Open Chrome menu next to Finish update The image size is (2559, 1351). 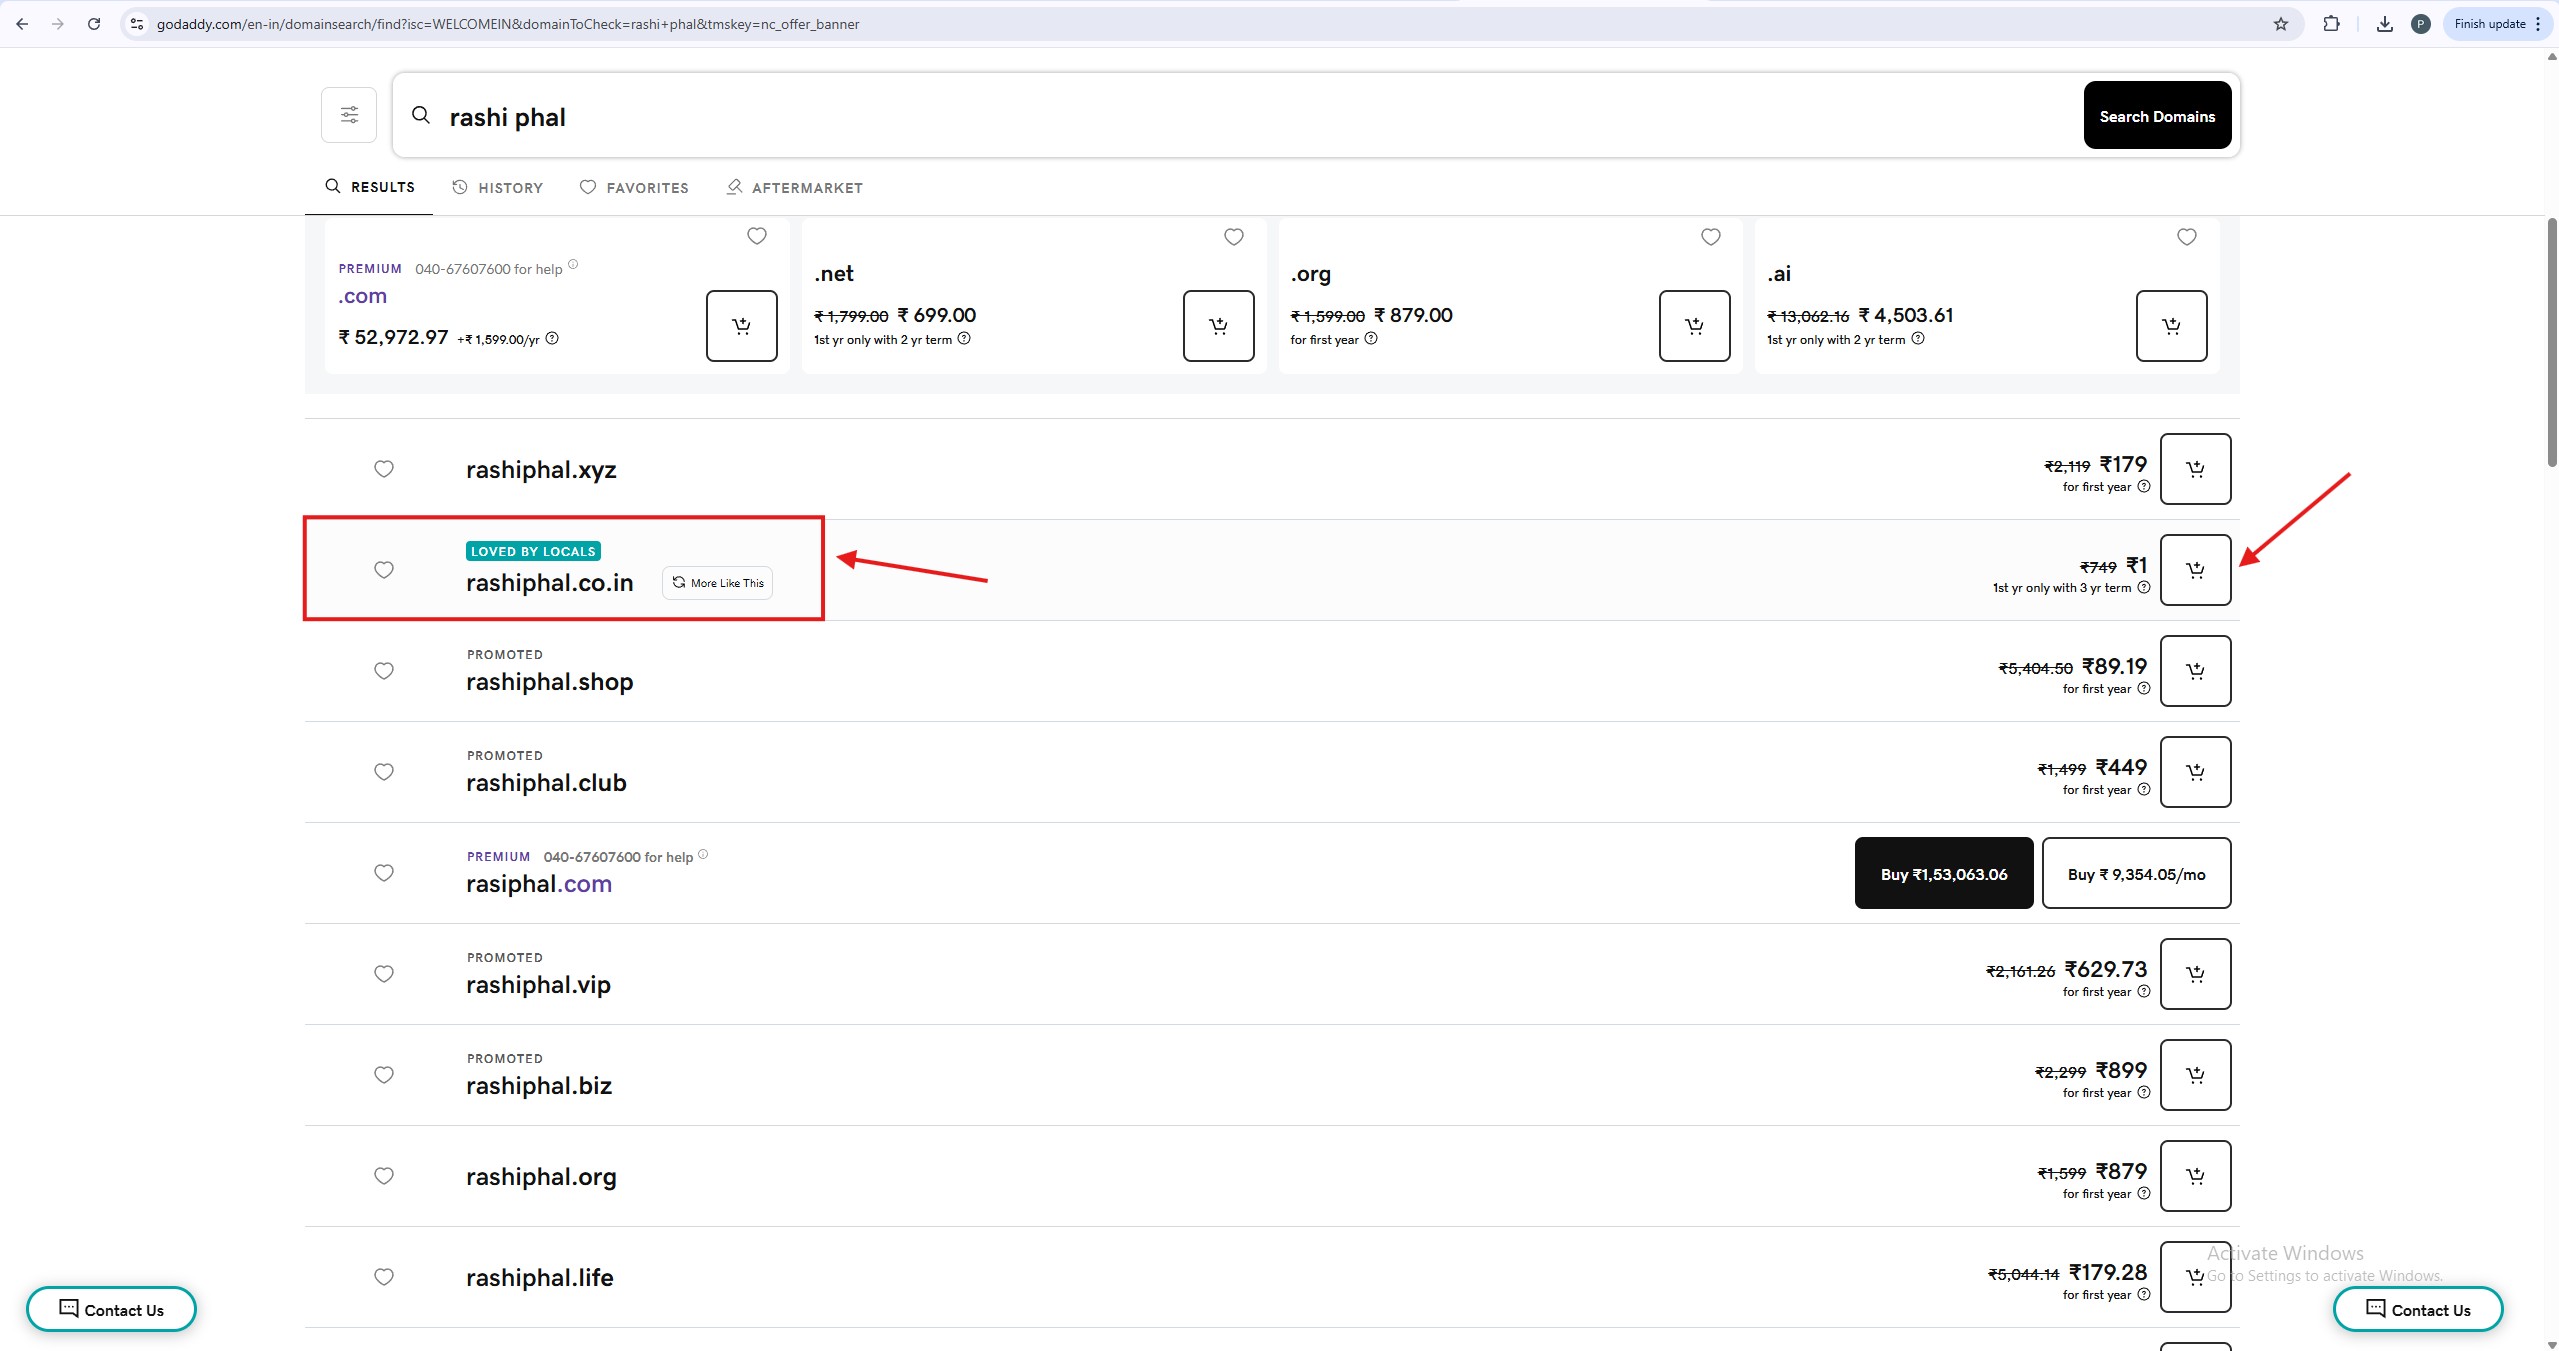point(2539,24)
